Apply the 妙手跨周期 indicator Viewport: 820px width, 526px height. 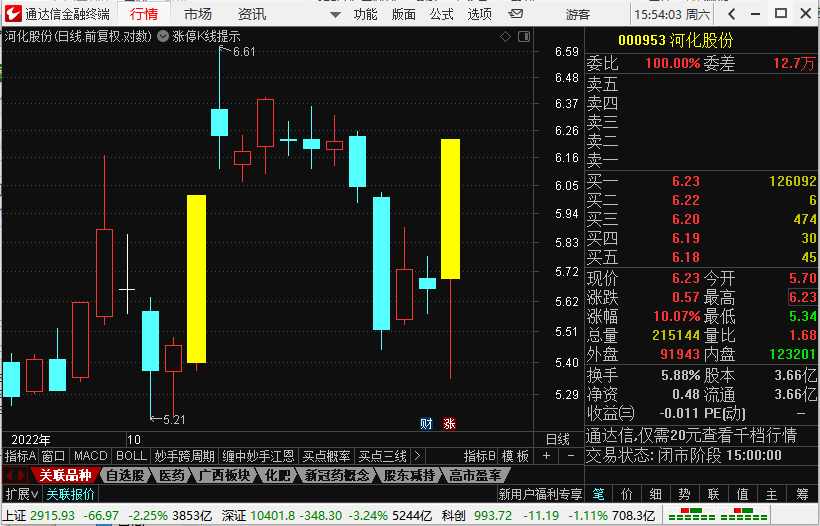click(184, 456)
